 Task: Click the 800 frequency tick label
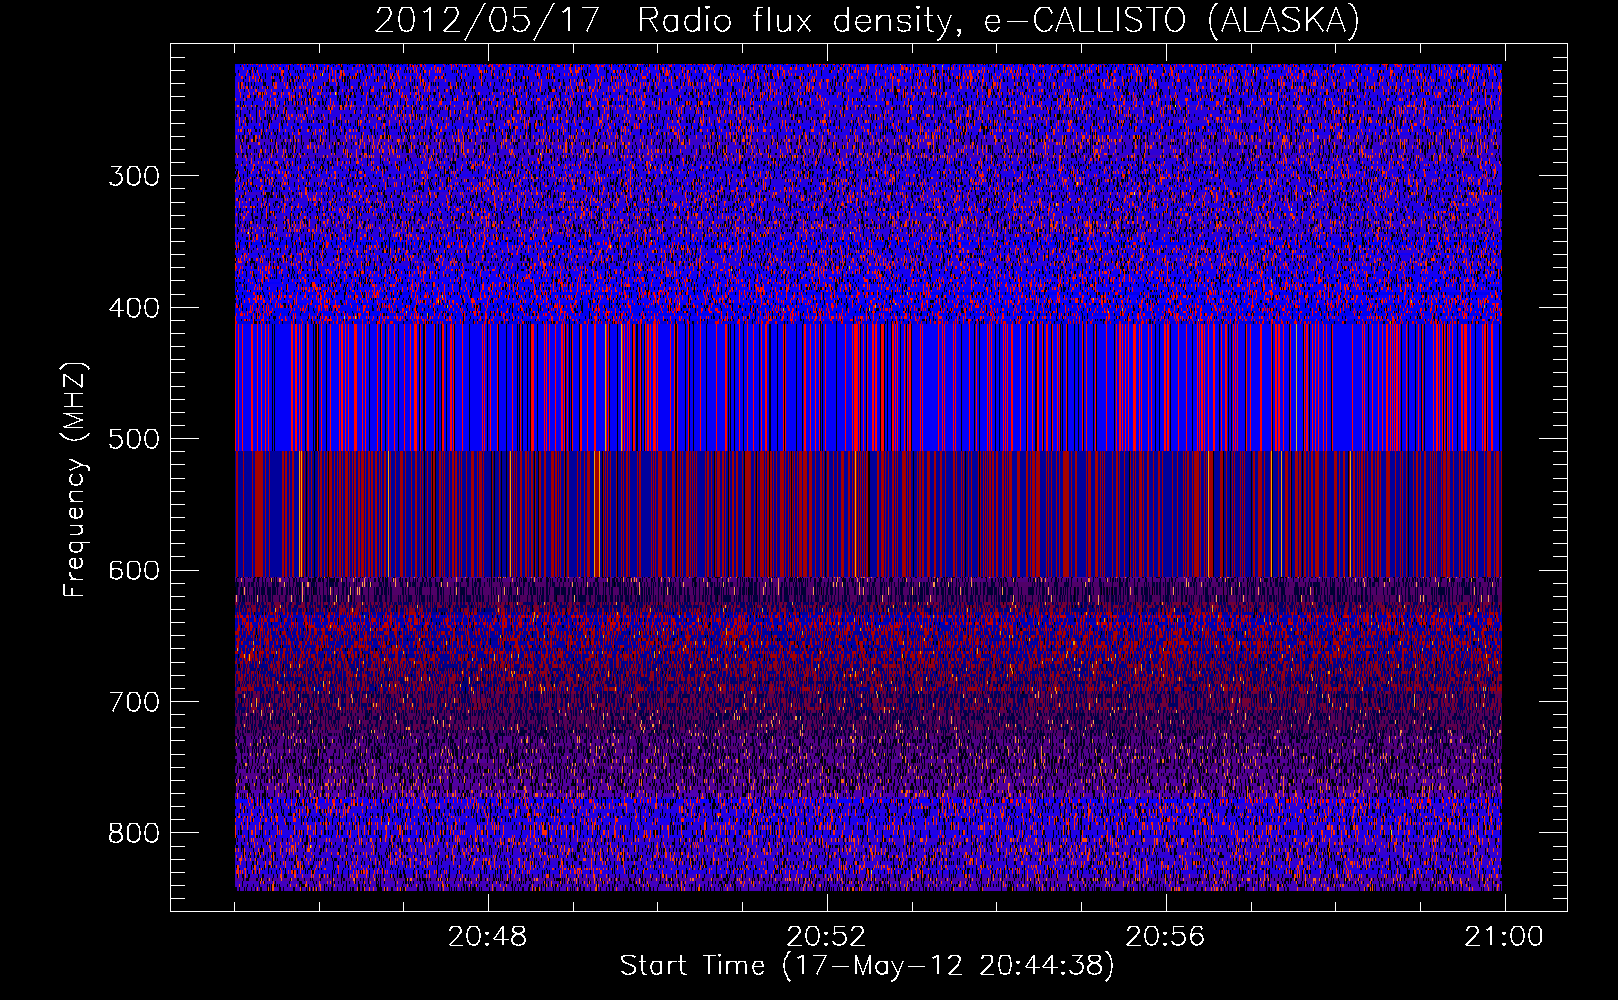click(134, 833)
